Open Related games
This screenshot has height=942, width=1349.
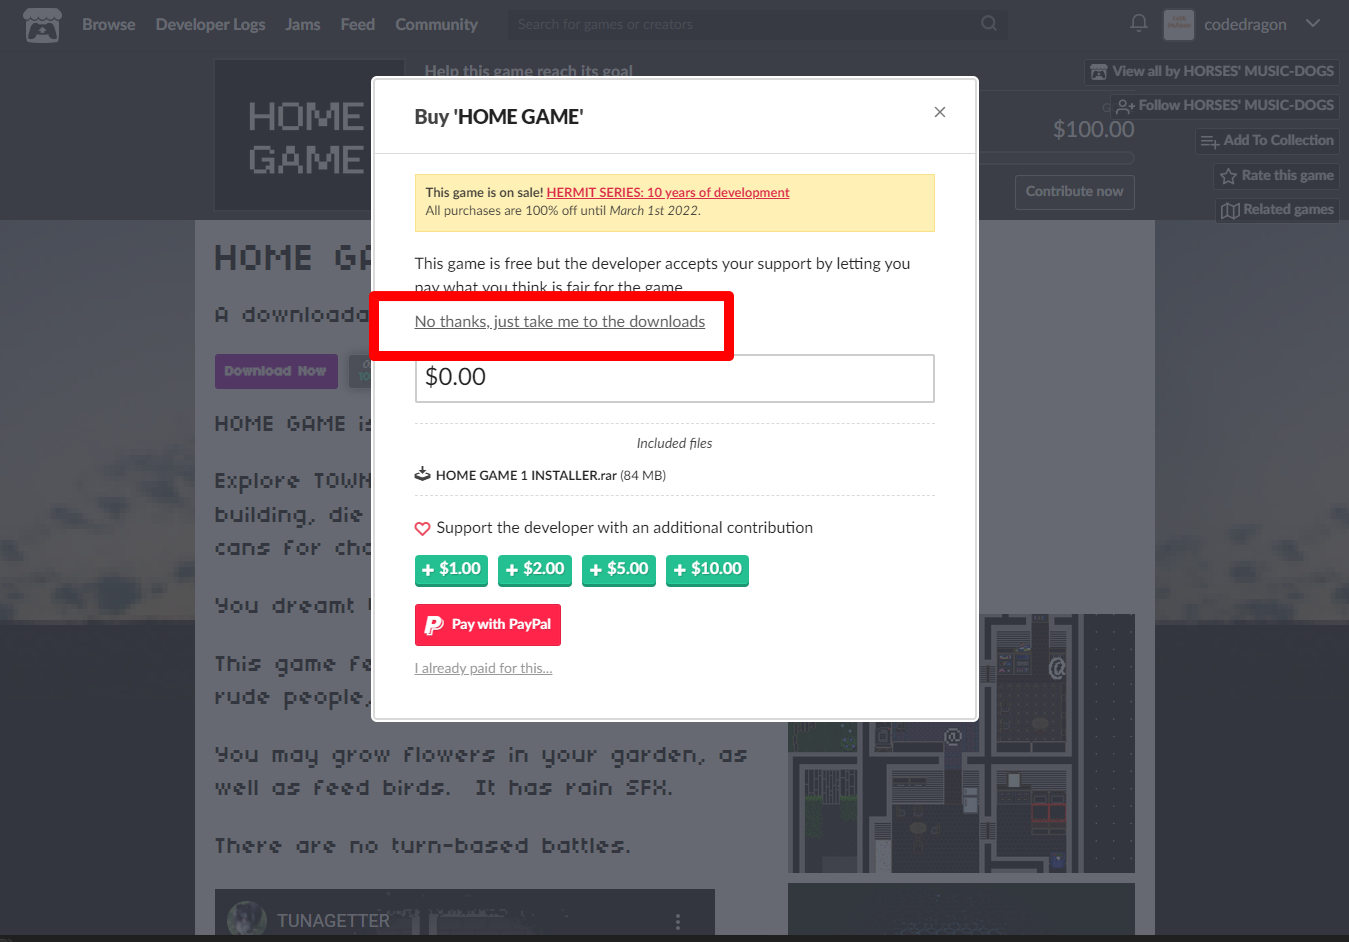pos(1277,210)
